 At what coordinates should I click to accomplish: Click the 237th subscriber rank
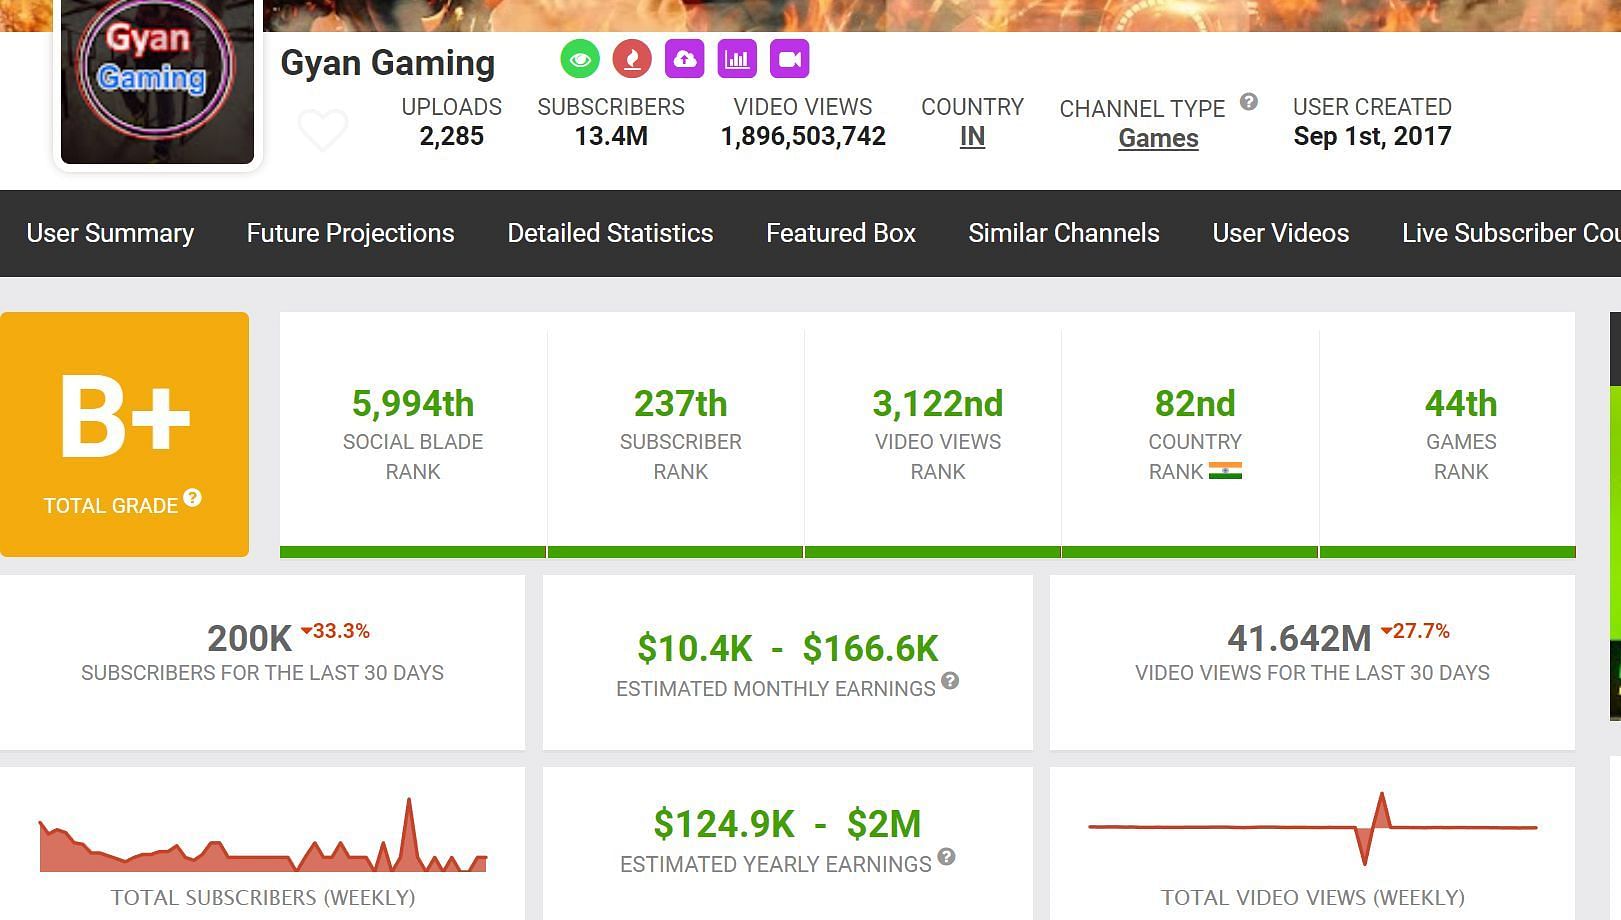tap(681, 404)
